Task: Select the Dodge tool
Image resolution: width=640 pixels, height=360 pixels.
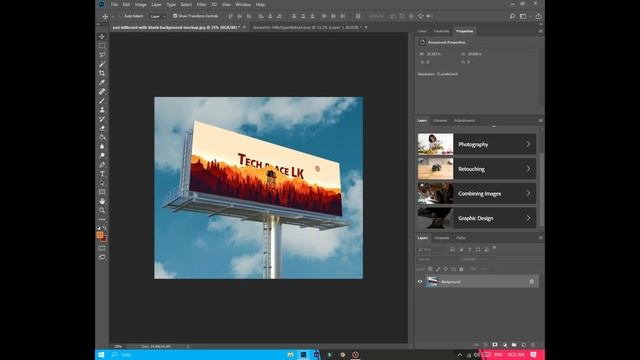Action: [x=102, y=156]
